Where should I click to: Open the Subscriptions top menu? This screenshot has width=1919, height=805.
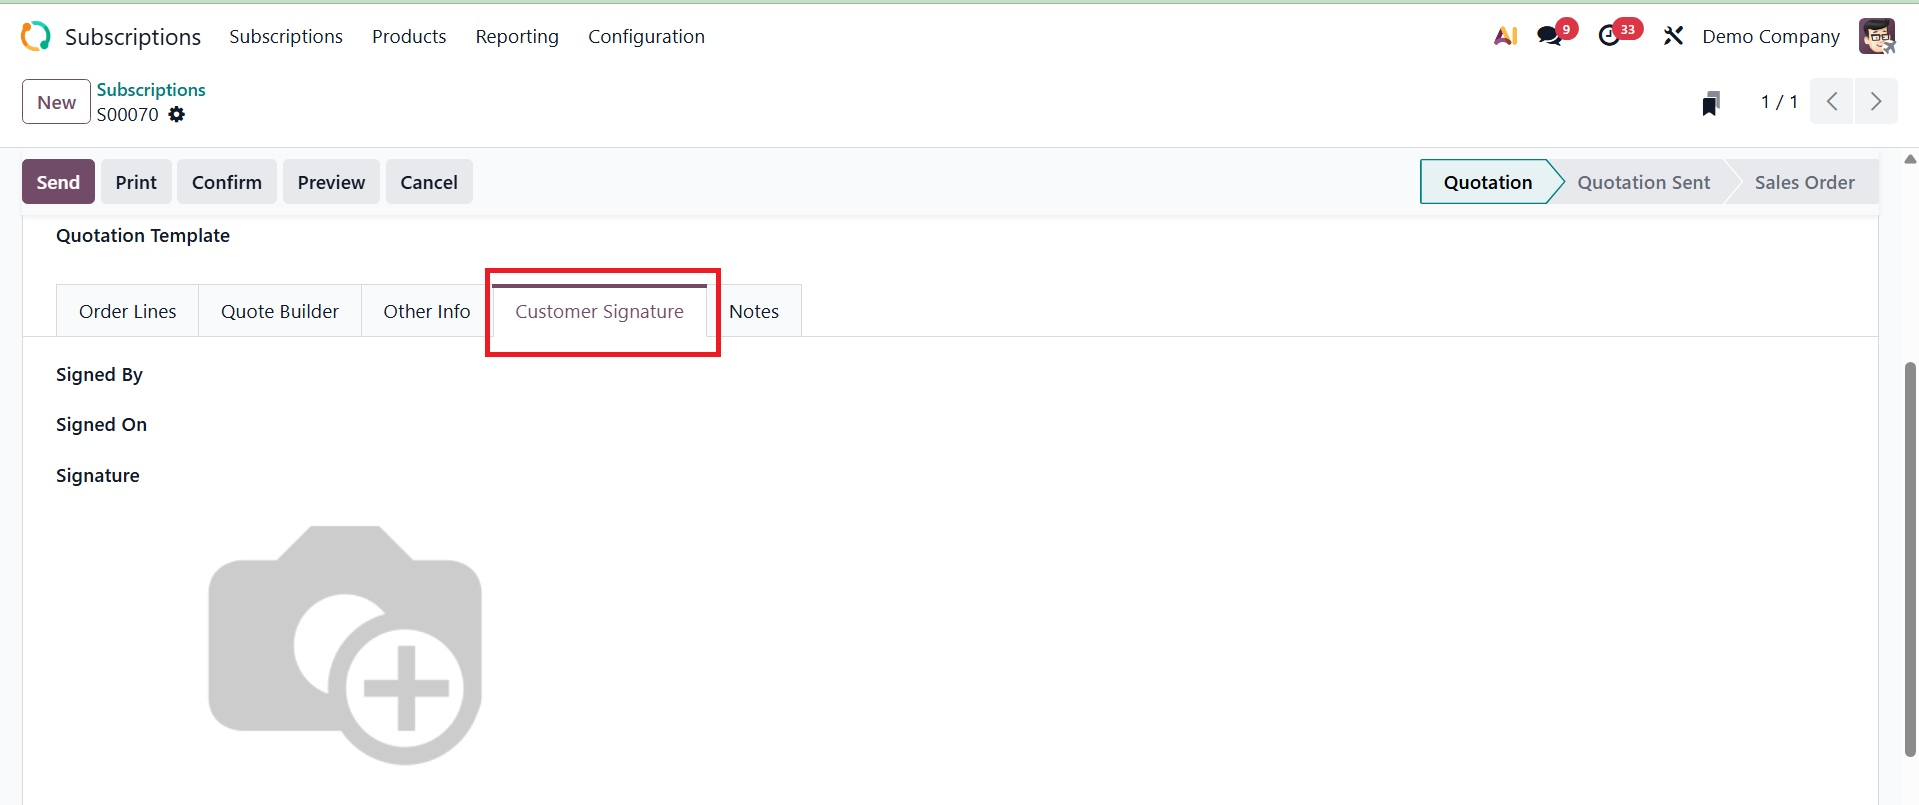(286, 36)
